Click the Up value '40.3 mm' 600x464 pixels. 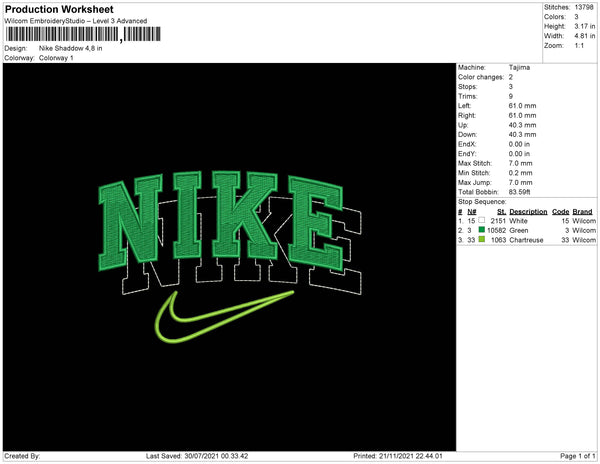522,125
